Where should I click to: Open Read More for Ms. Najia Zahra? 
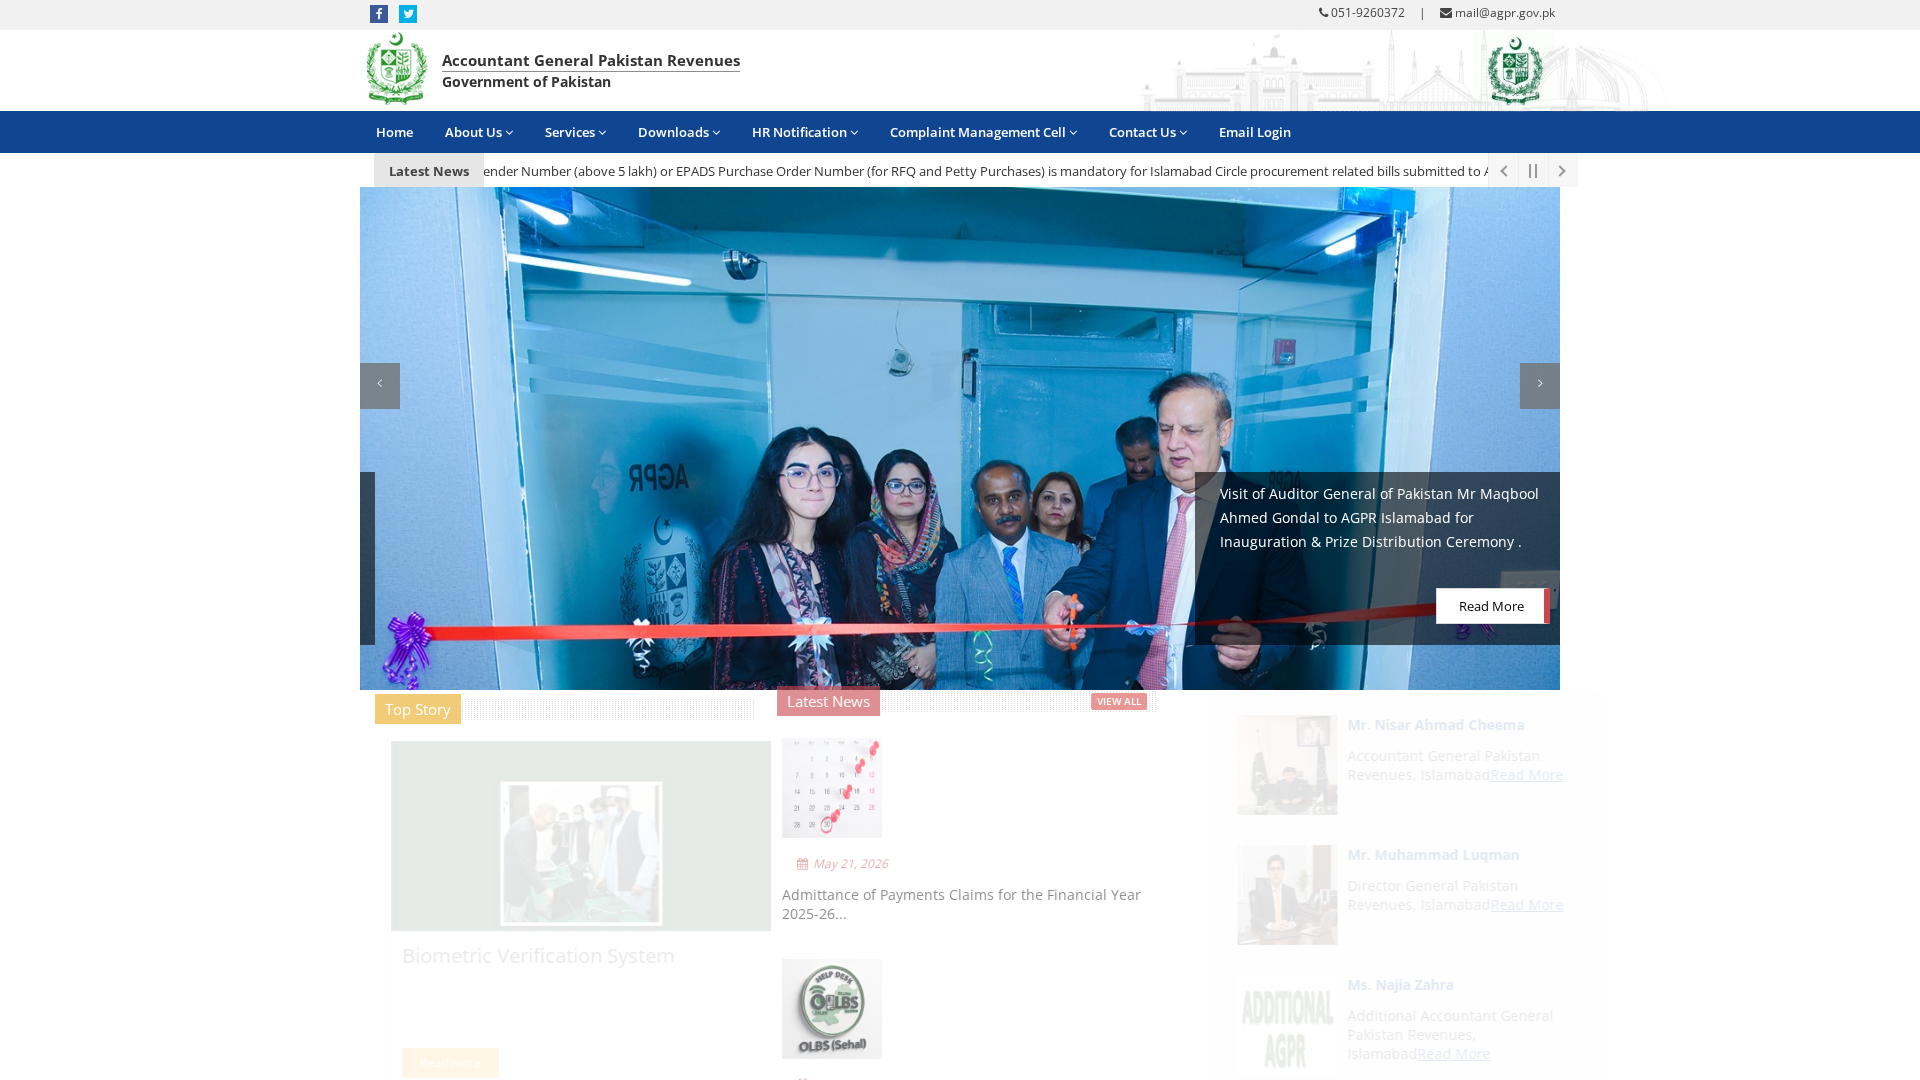pos(1453,1054)
